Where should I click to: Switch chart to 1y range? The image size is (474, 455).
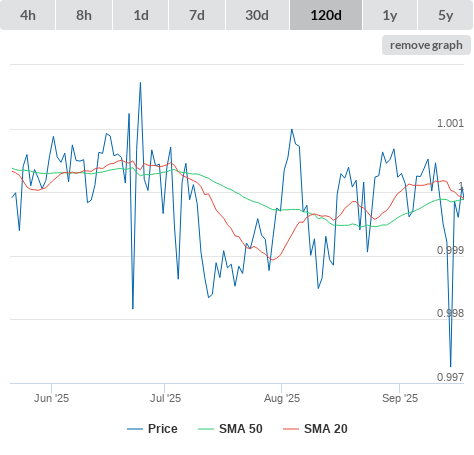click(x=390, y=15)
